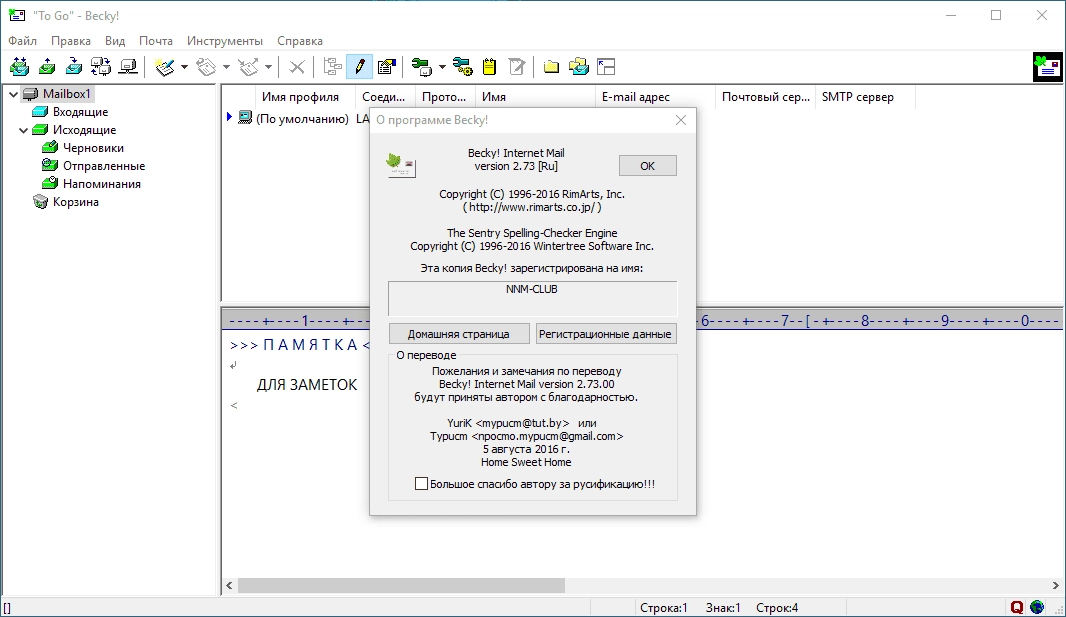Click the thread tree view toolbar icon
Image resolution: width=1066 pixels, height=617 pixels.
point(332,67)
